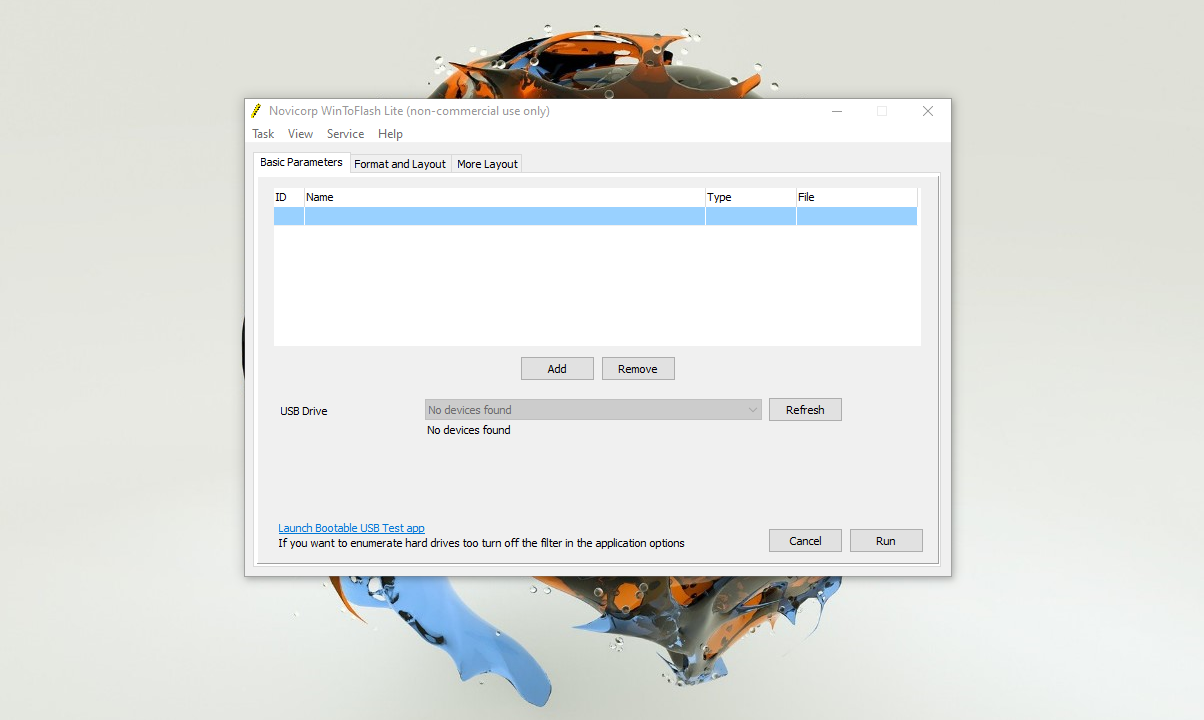Click the 'USB Drive' label
The width and height of the screenshot is (1204, 720).
coord(304,411)
